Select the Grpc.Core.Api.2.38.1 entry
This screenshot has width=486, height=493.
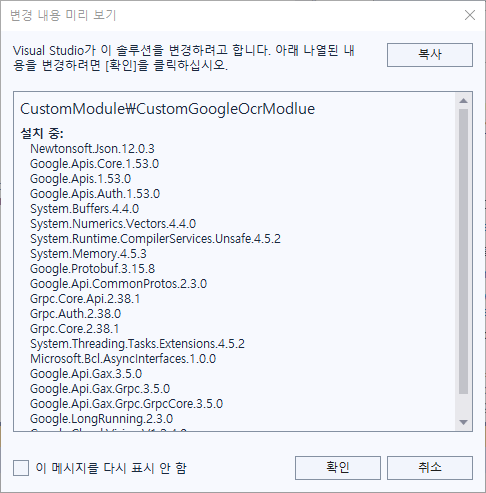85,299
